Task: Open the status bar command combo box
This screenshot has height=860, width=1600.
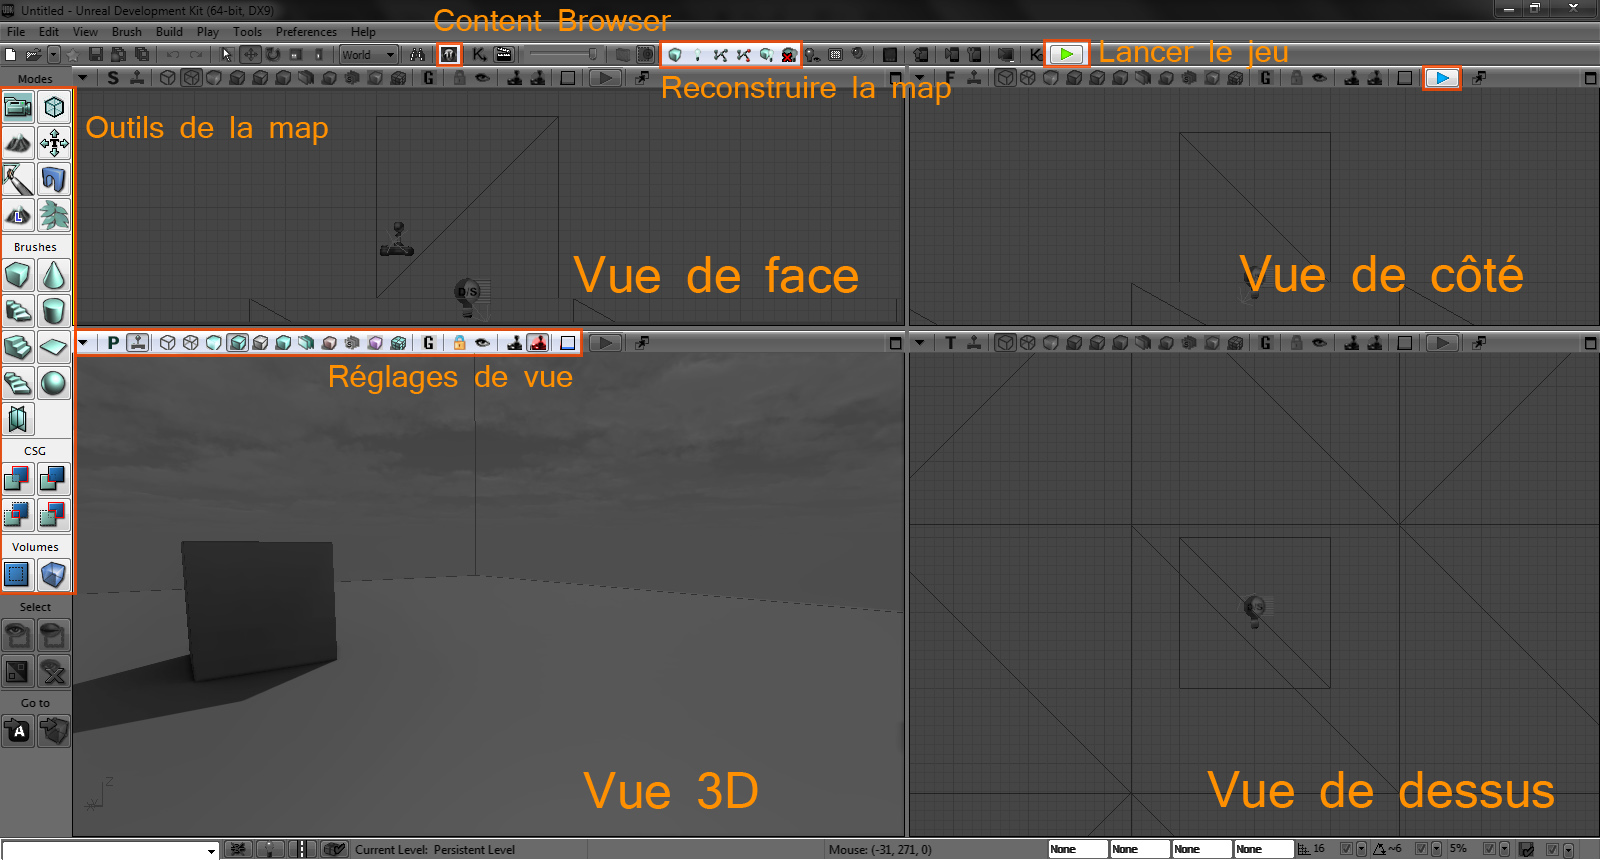Action: (x=110, y=850)
